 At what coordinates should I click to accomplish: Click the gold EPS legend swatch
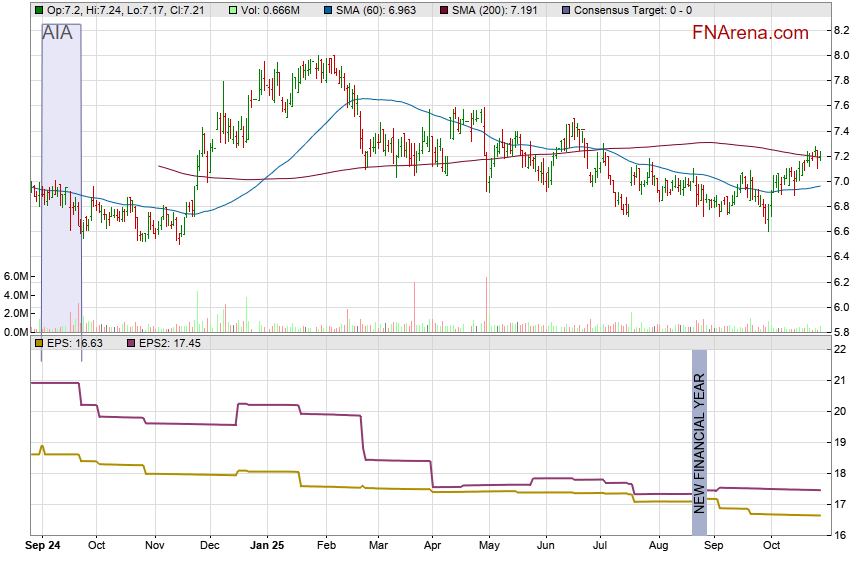click(39, 343)
